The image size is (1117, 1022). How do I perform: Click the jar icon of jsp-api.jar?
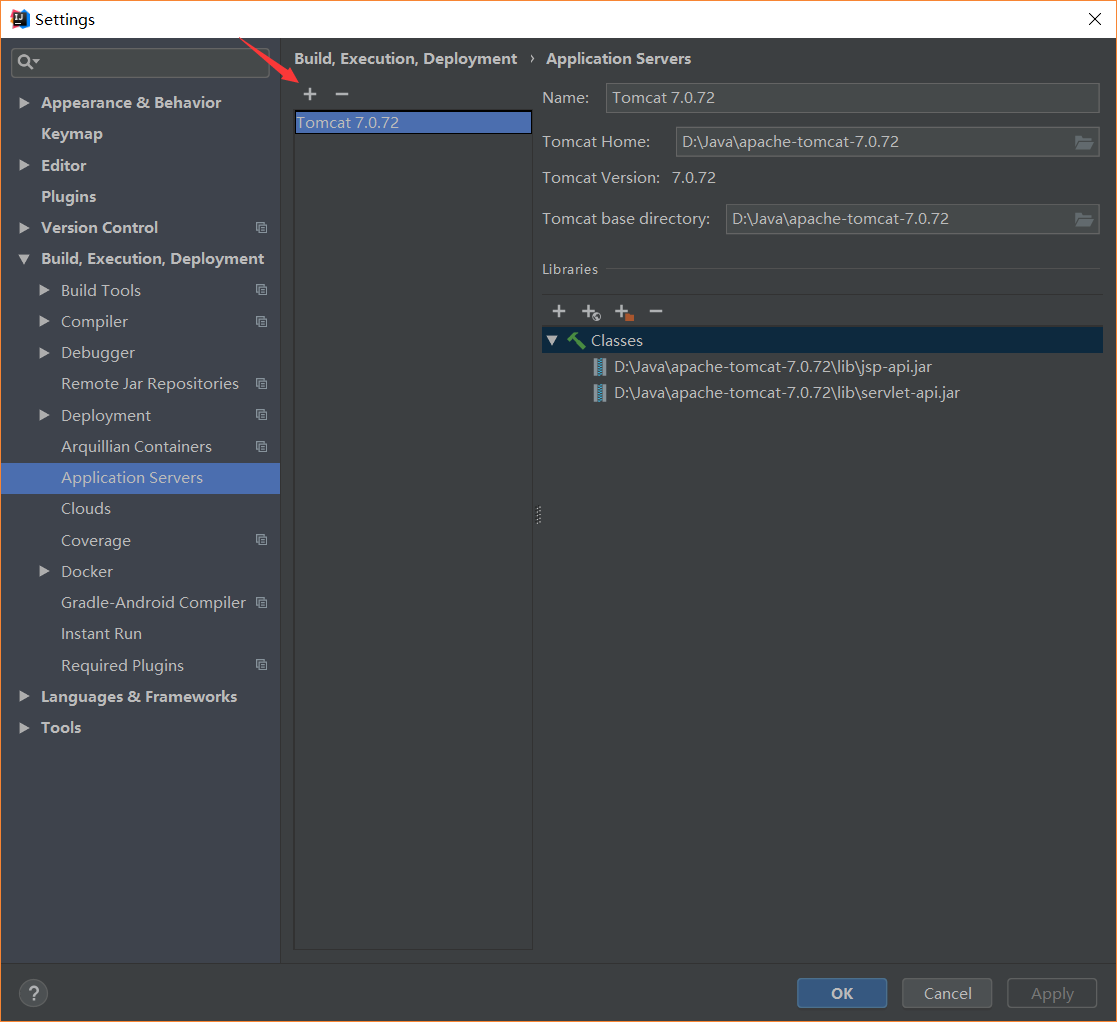(x=600, y=367)
